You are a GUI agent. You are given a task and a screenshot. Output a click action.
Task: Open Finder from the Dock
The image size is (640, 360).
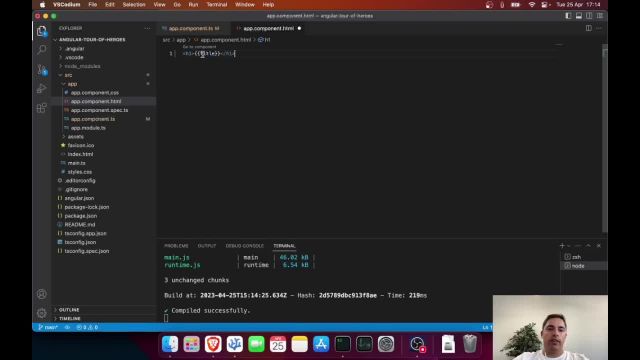[x=170, y=344]
